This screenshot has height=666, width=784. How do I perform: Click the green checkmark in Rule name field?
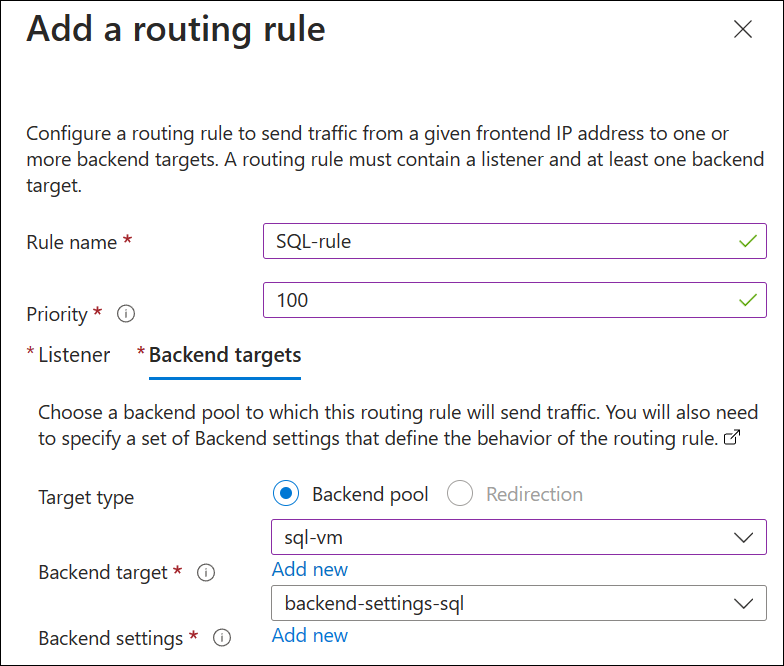(746, 241)
